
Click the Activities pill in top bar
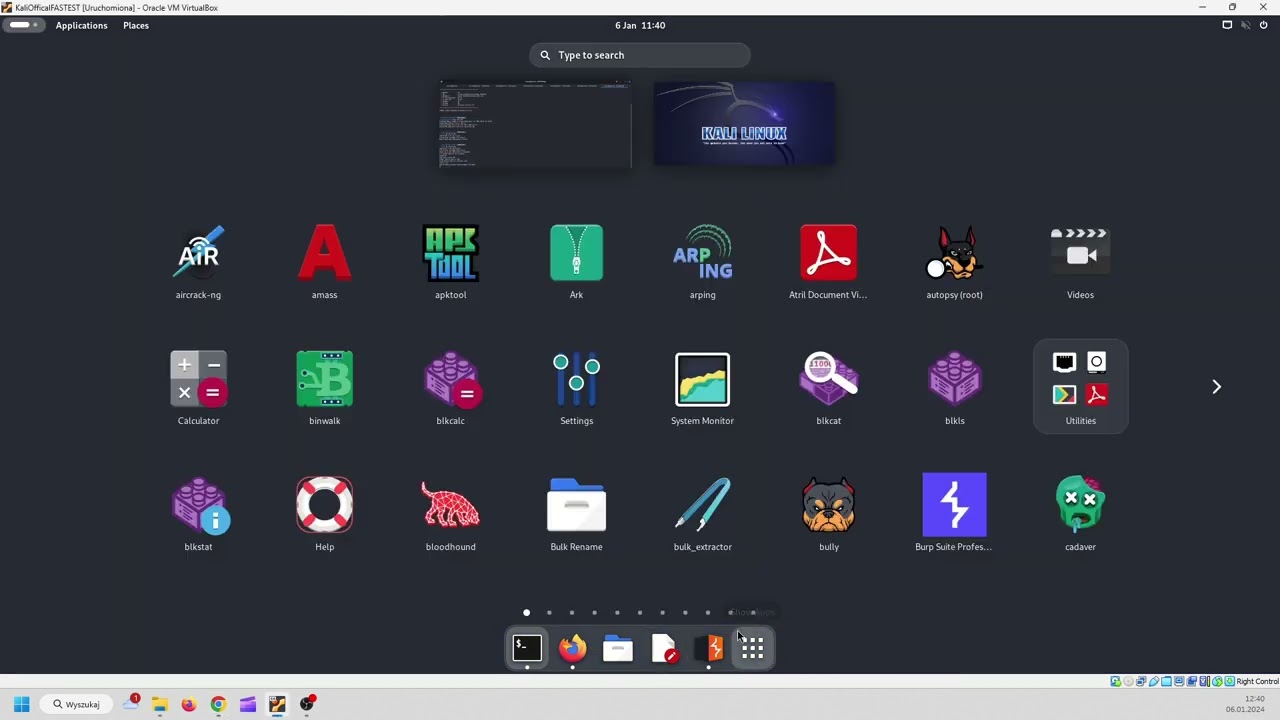pos(24,25)
